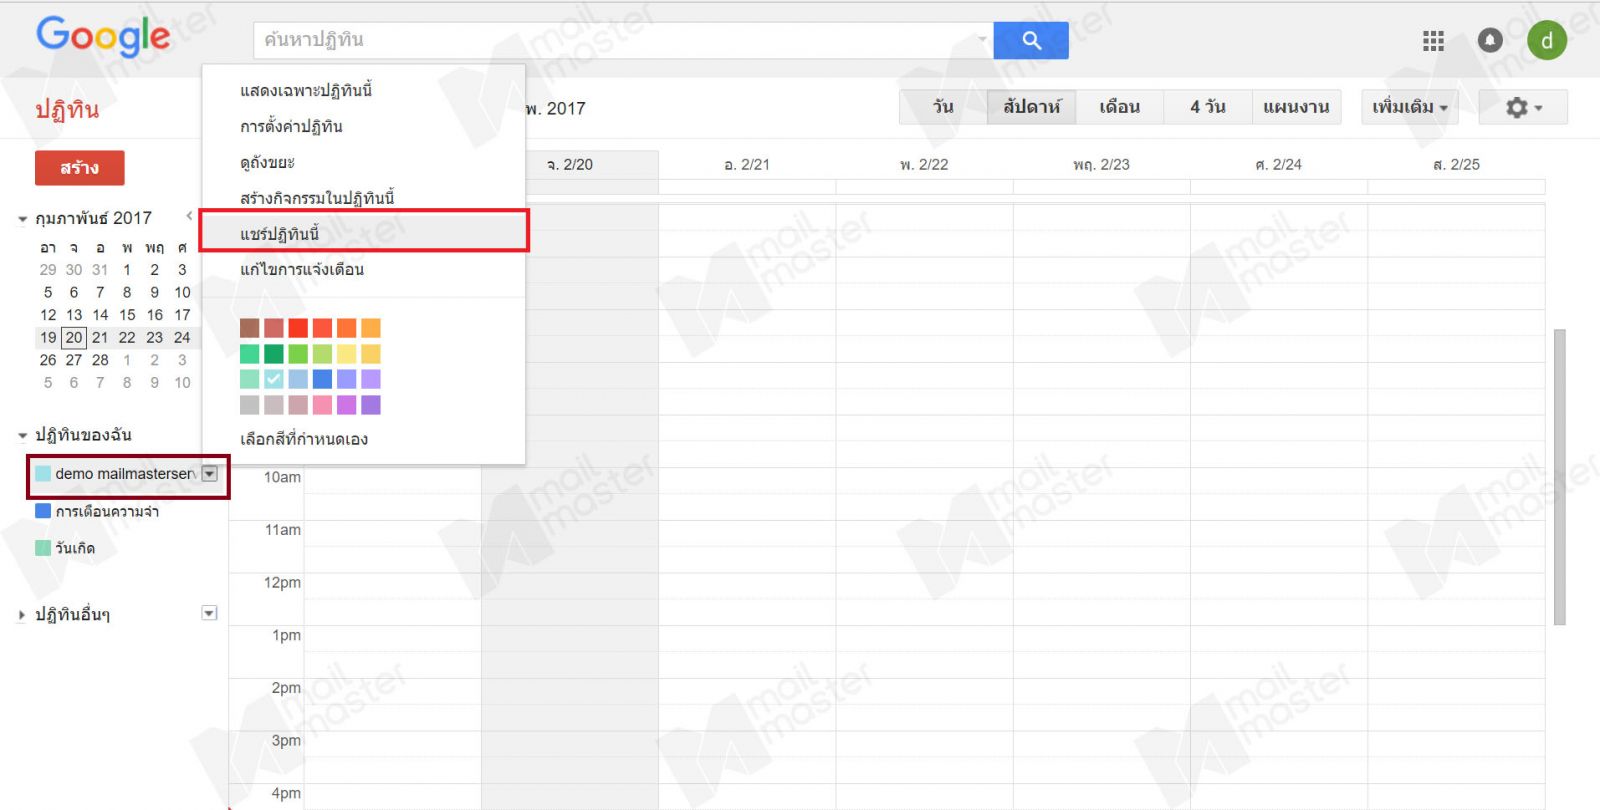Pick the bright blue color swatch
The width and height of the screenshot is (1600, 810).
tap(322, 379)
